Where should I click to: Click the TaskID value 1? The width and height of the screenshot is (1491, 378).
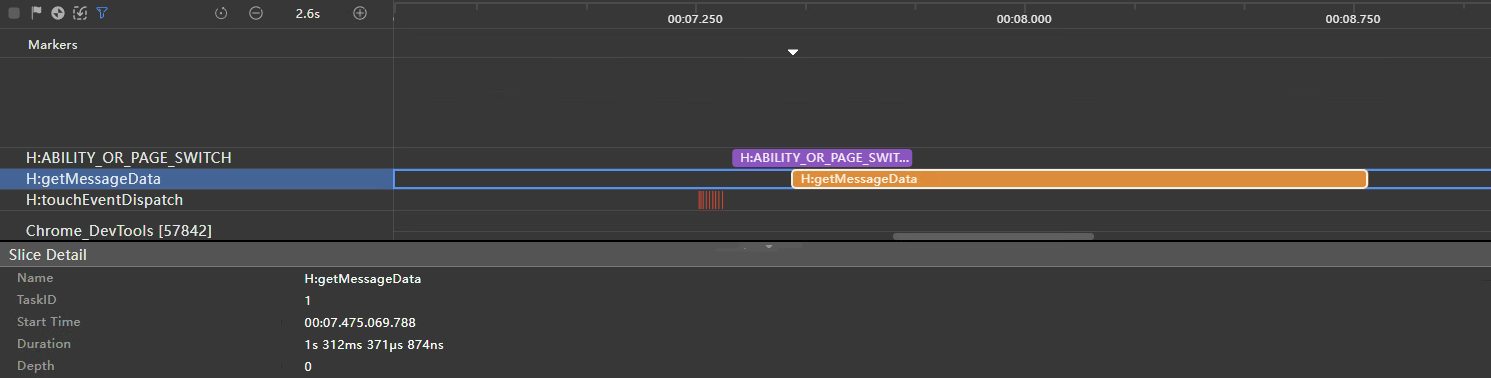(x=308, y=301)
